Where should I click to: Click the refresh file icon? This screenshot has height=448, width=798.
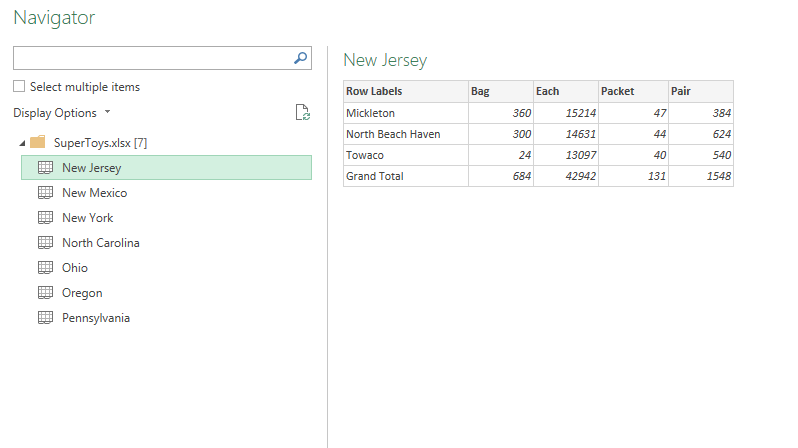click(302, 113)
